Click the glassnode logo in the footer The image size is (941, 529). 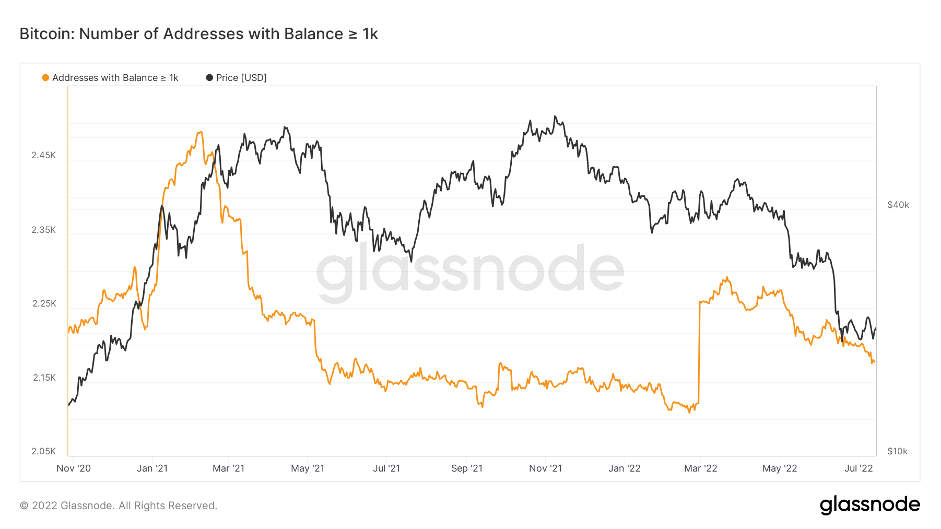point(863,504)
